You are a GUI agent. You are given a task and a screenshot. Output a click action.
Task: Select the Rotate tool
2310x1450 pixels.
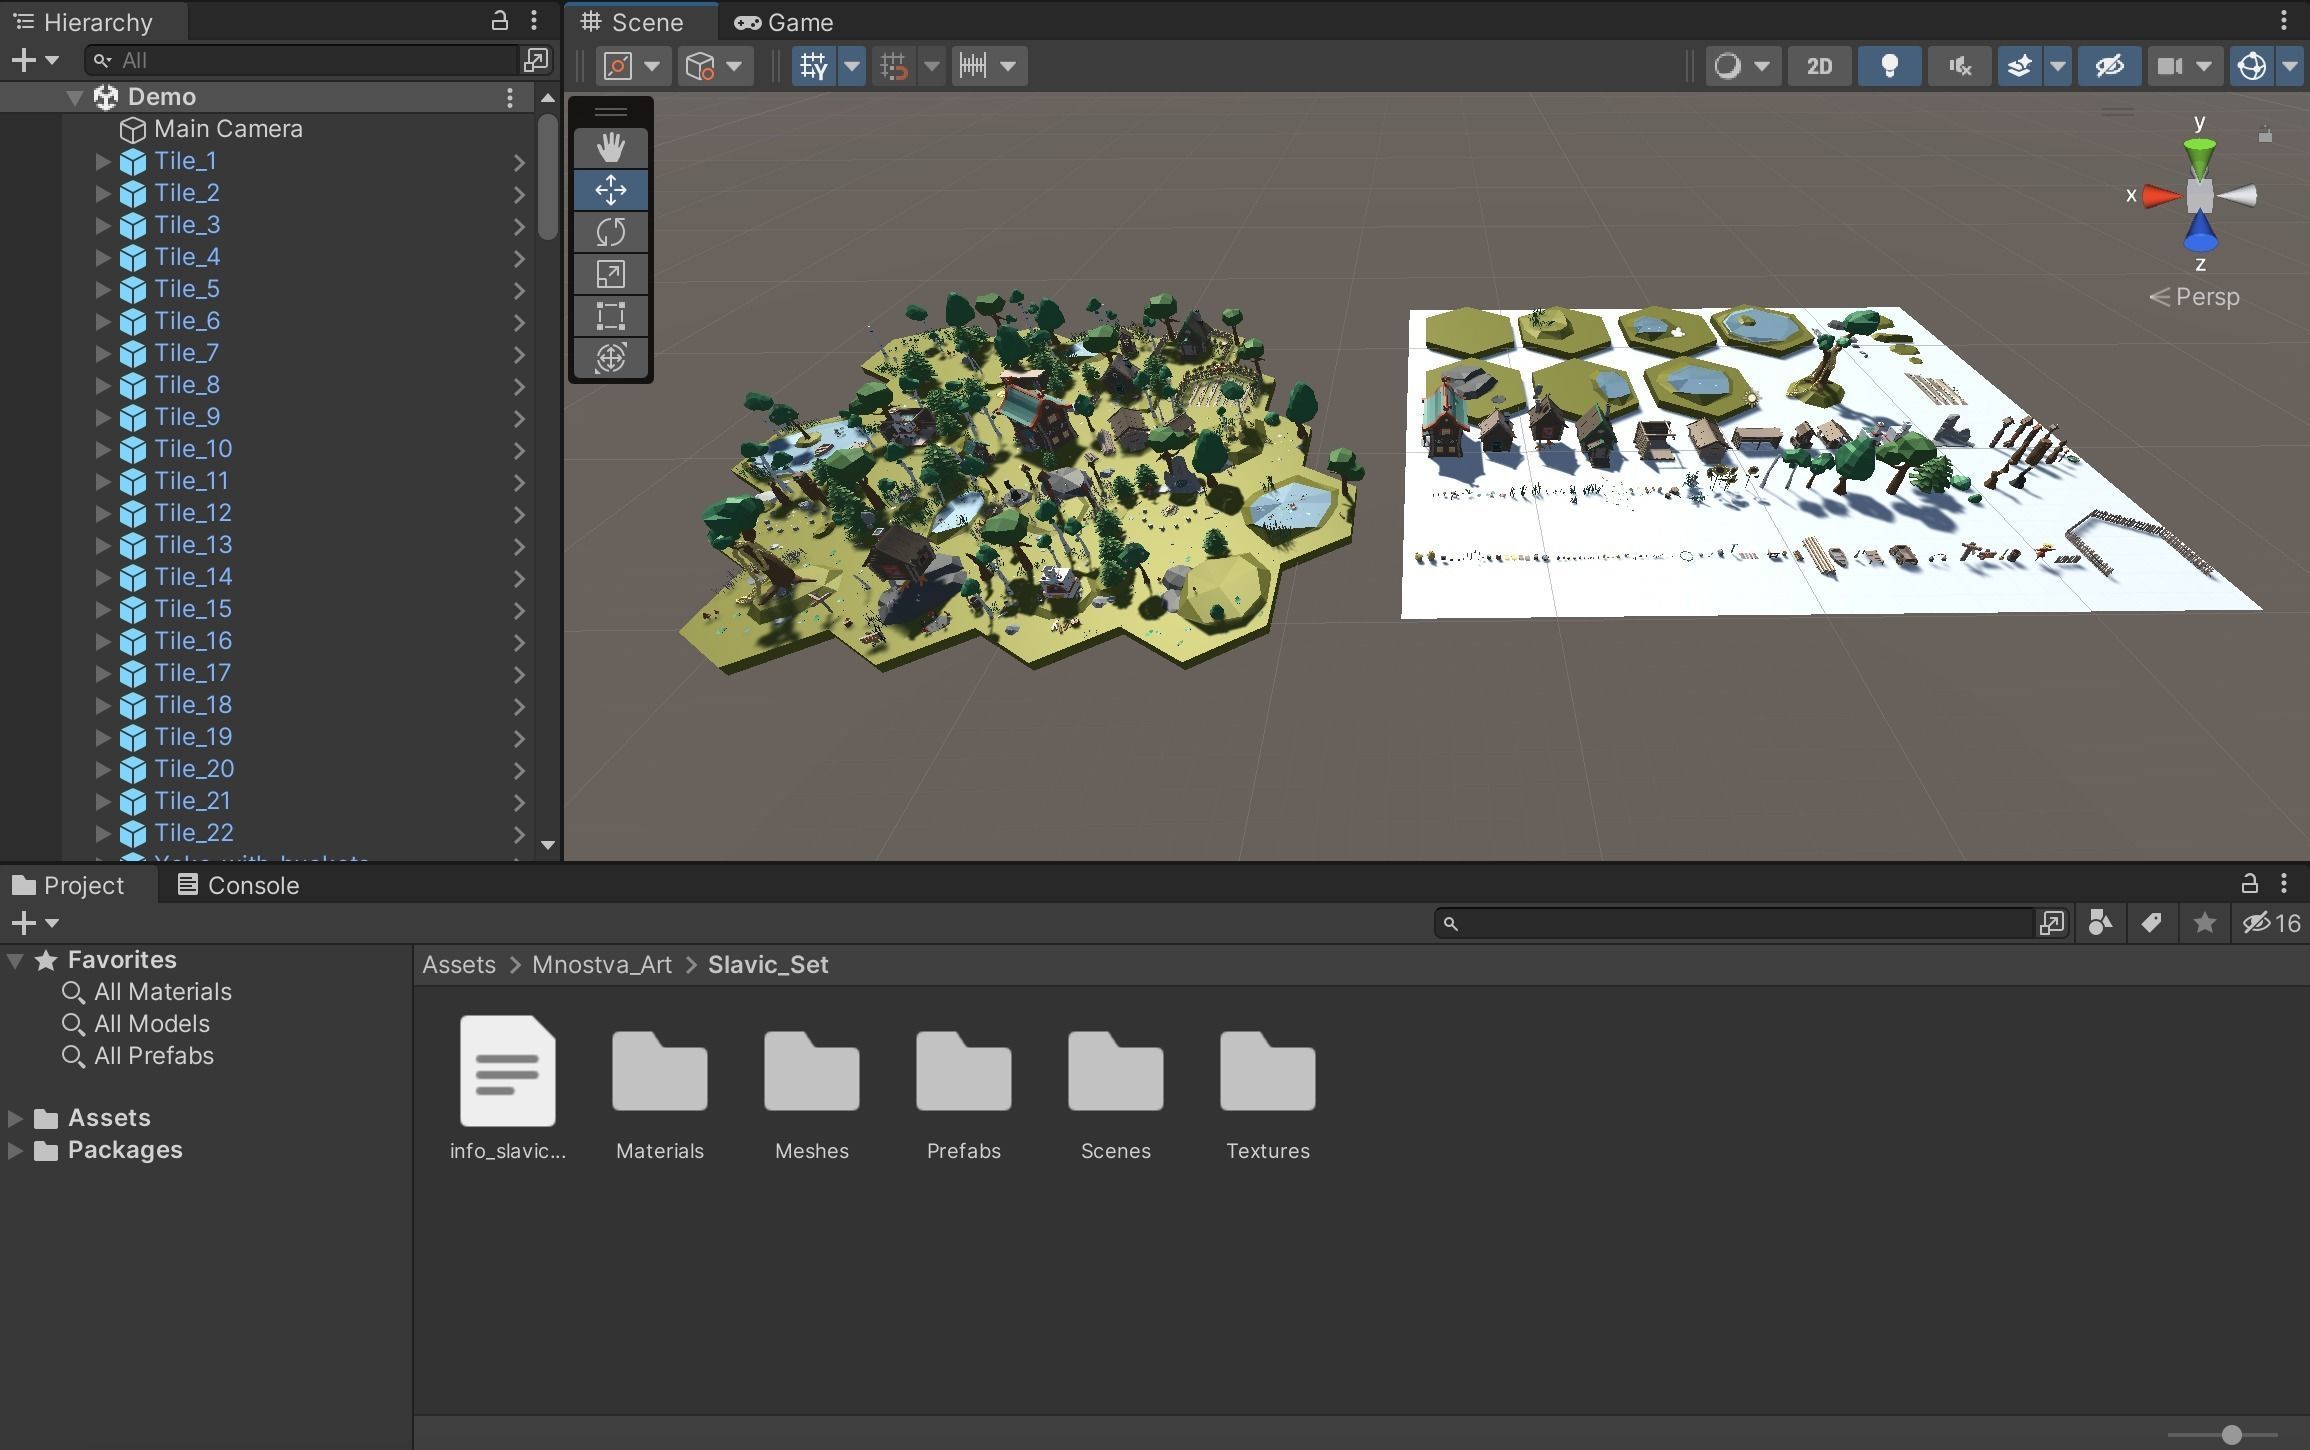click(x=611, y=232)
